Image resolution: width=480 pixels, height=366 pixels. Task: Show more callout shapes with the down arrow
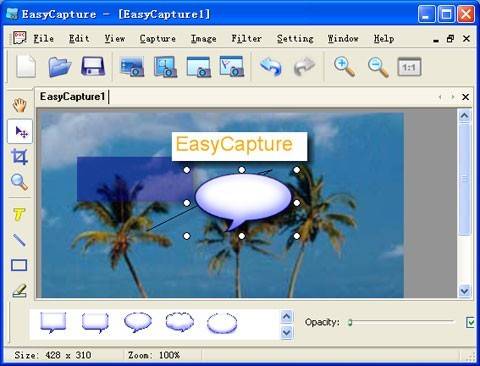[x=287, y=332]
